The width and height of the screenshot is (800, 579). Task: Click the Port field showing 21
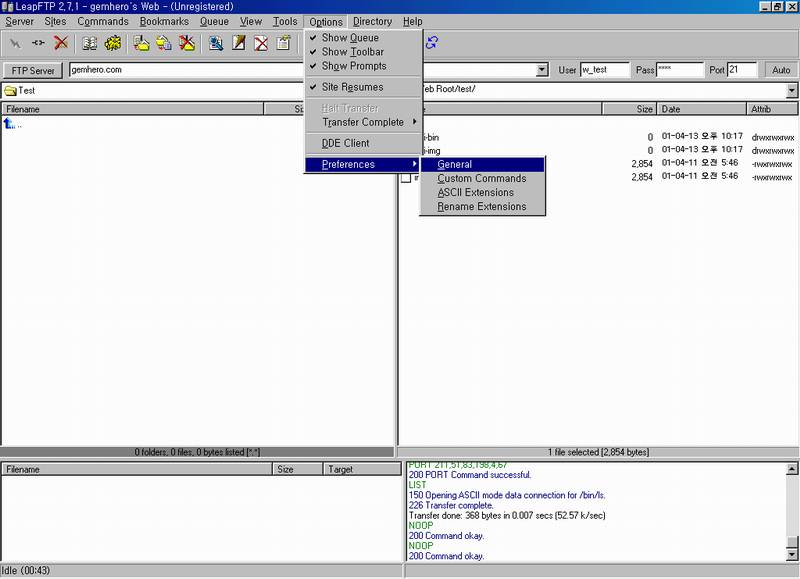(x=742, y=70)
